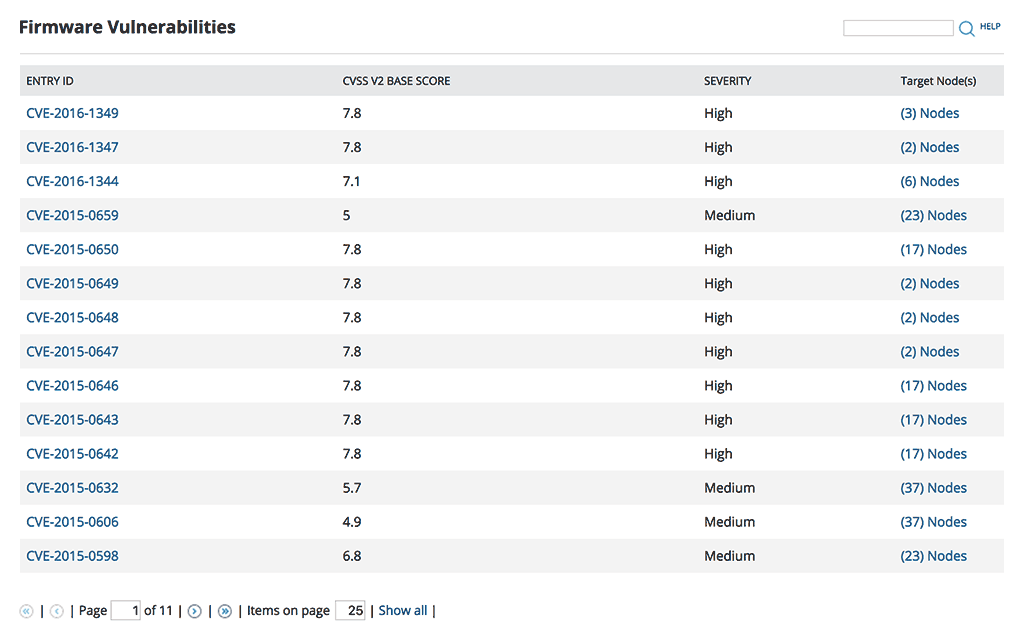Open the CVE-2015-0659 entry link
This screenshot has height=640, width=1024.
(x=72, y=215)
